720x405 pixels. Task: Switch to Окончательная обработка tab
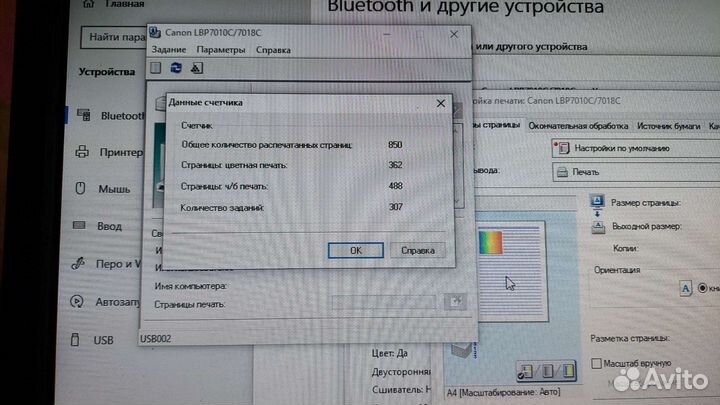578,126
